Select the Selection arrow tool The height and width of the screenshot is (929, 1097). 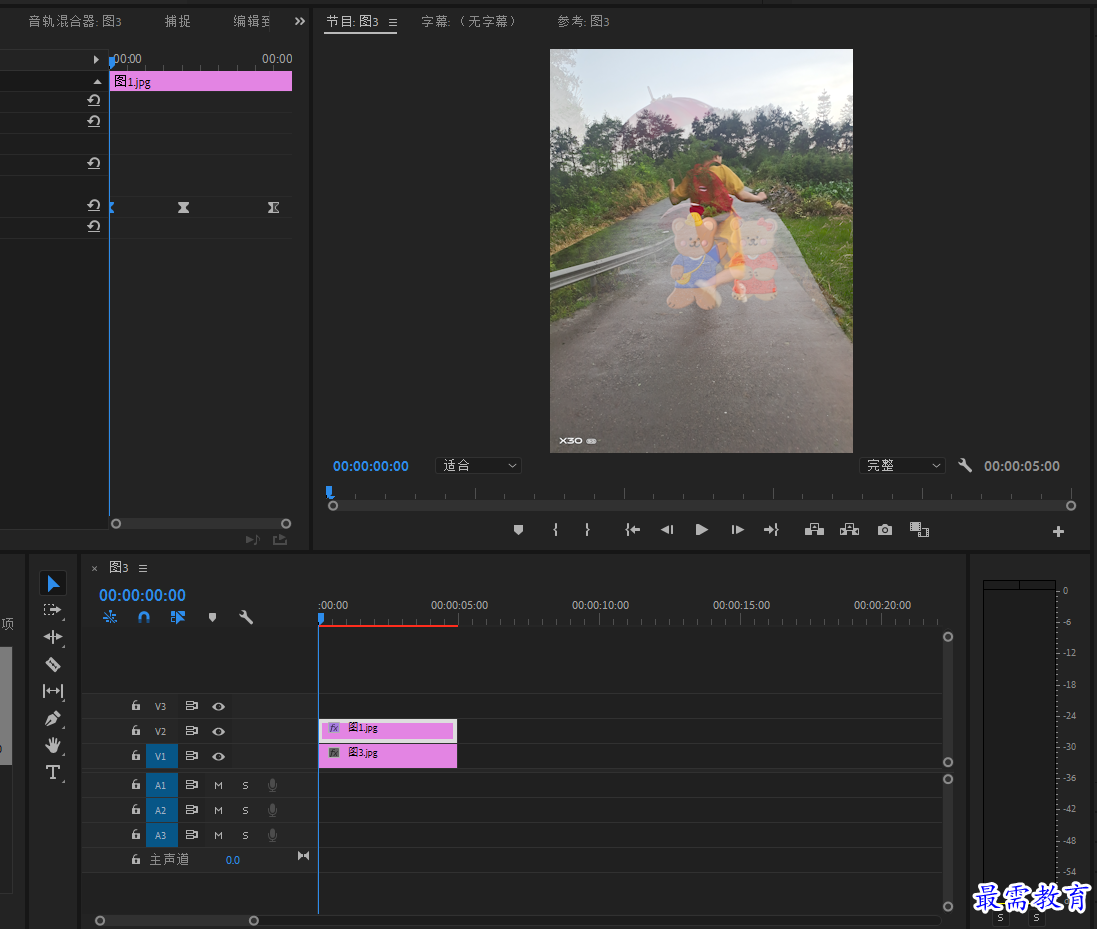click(x=53, y=583)
